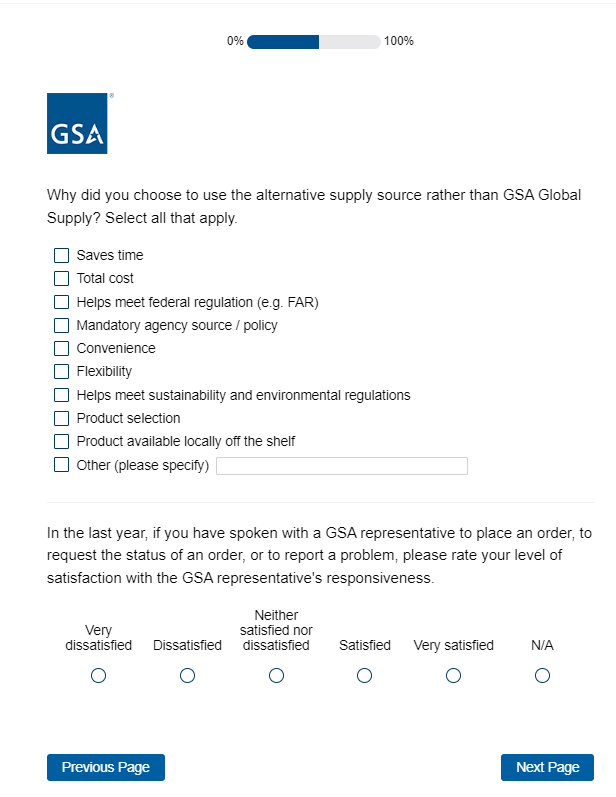This screenshot has width=616, height=797.
Task: Choose the Satisfied radio option
Action: 365,676
